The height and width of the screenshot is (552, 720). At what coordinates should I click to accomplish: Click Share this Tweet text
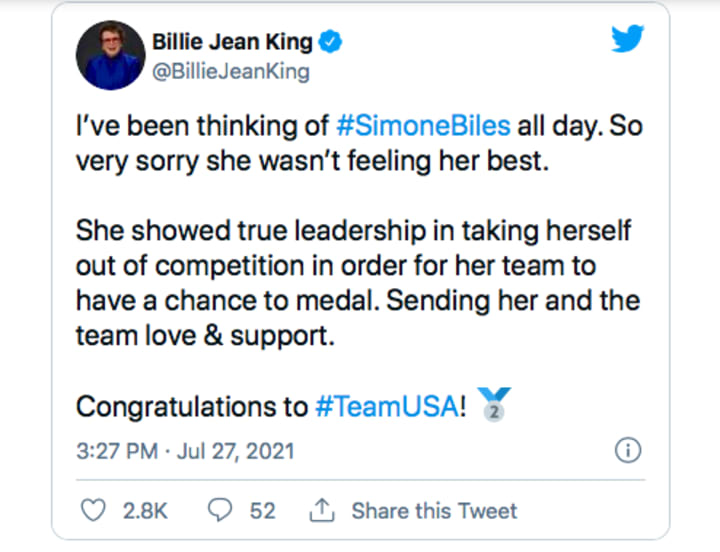pos(434,511)
